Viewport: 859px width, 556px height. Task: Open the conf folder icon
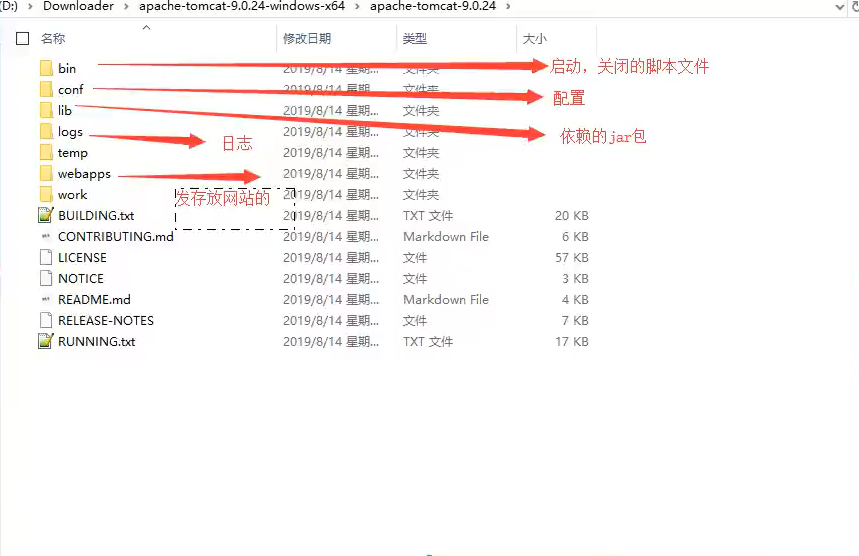point(46,89)
